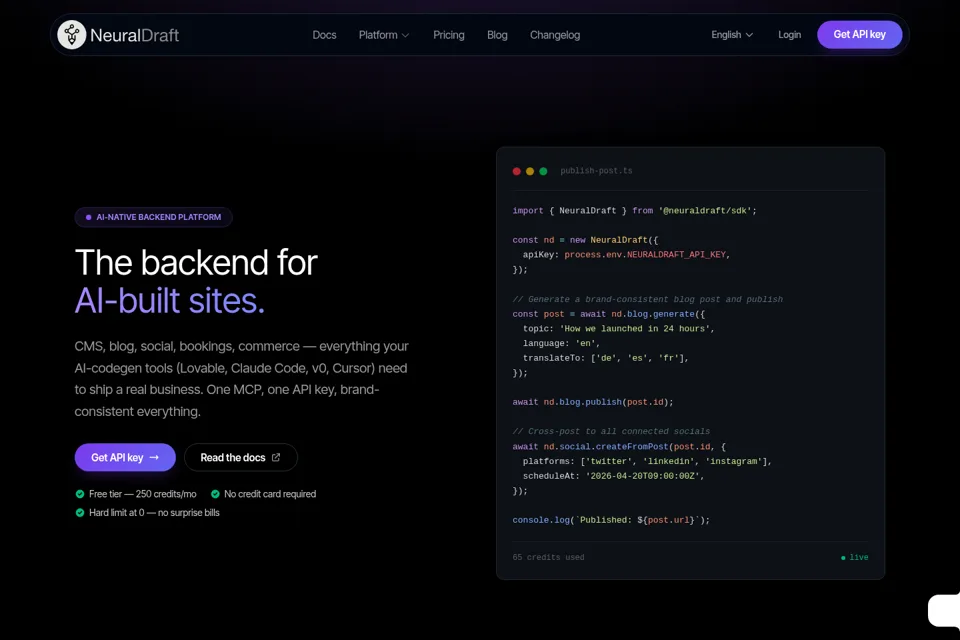Viewport: 960px width, 640px height.
Task: Click the red dot in the code window
Action: coord(517,171)
